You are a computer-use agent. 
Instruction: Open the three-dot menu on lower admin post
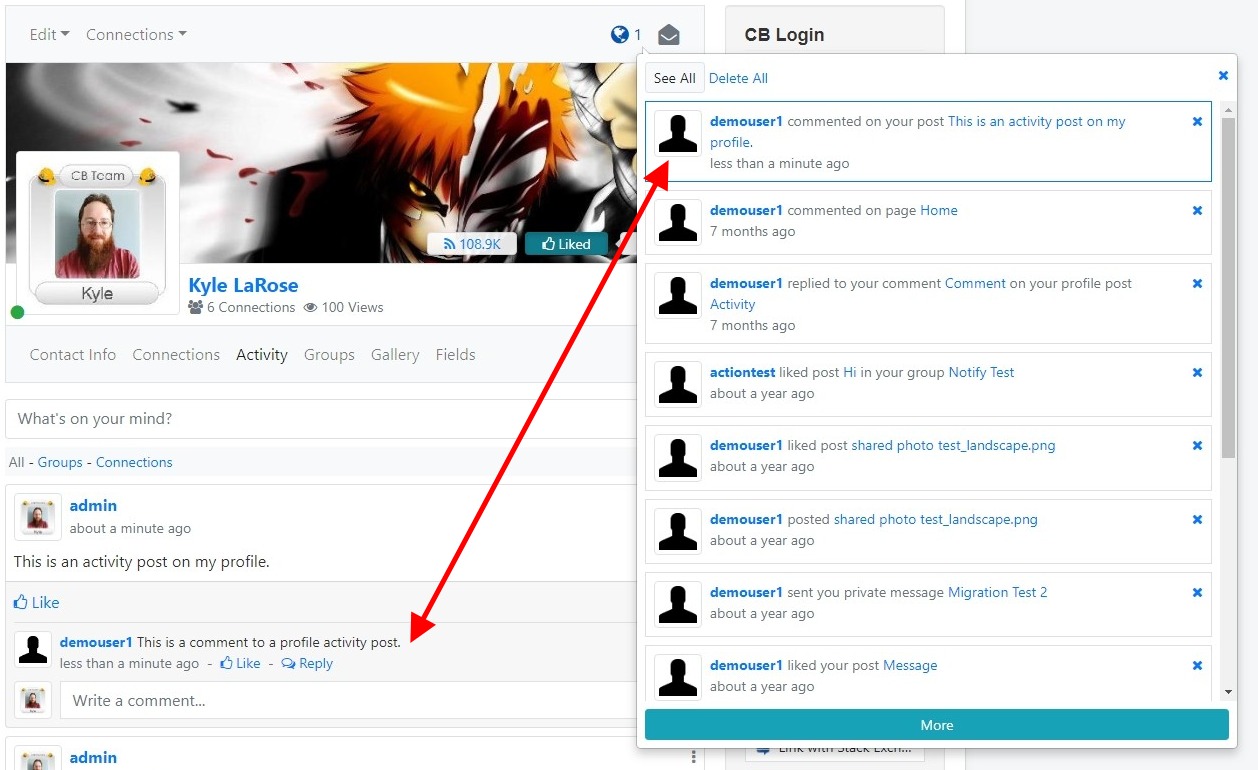point(693,757)
